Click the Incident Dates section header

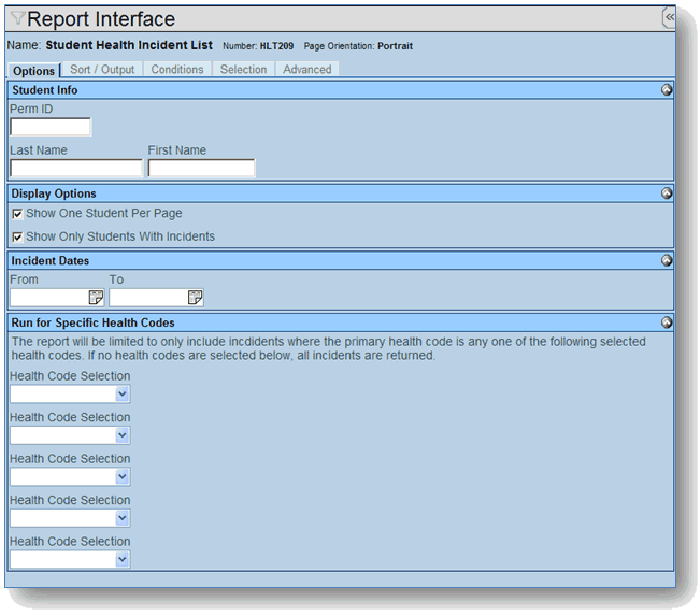(x=340, y=261)
